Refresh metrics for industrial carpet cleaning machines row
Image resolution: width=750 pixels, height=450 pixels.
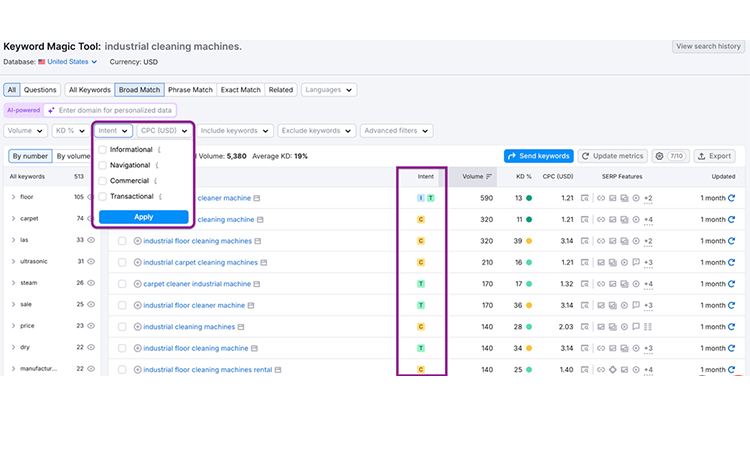pos(731,263)
